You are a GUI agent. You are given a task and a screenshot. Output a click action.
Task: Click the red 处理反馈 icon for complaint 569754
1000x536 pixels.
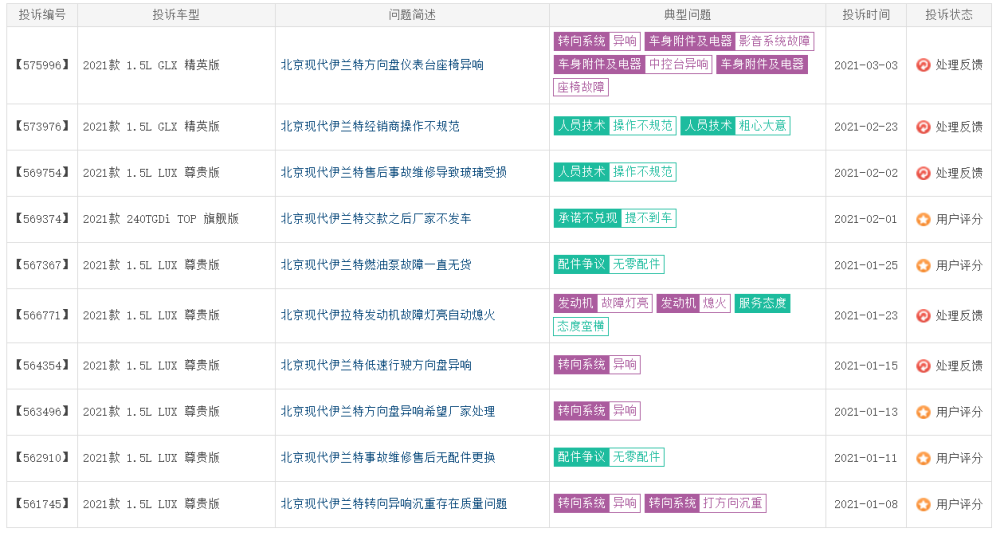click(x=923, y=173)
